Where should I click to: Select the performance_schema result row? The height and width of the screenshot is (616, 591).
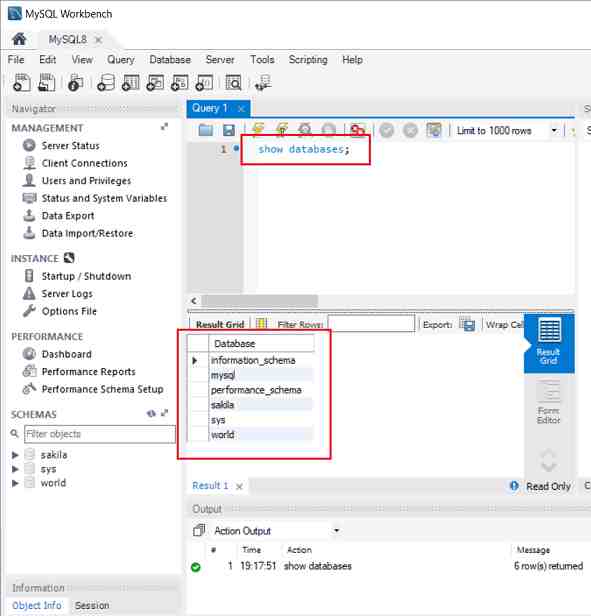256,390
